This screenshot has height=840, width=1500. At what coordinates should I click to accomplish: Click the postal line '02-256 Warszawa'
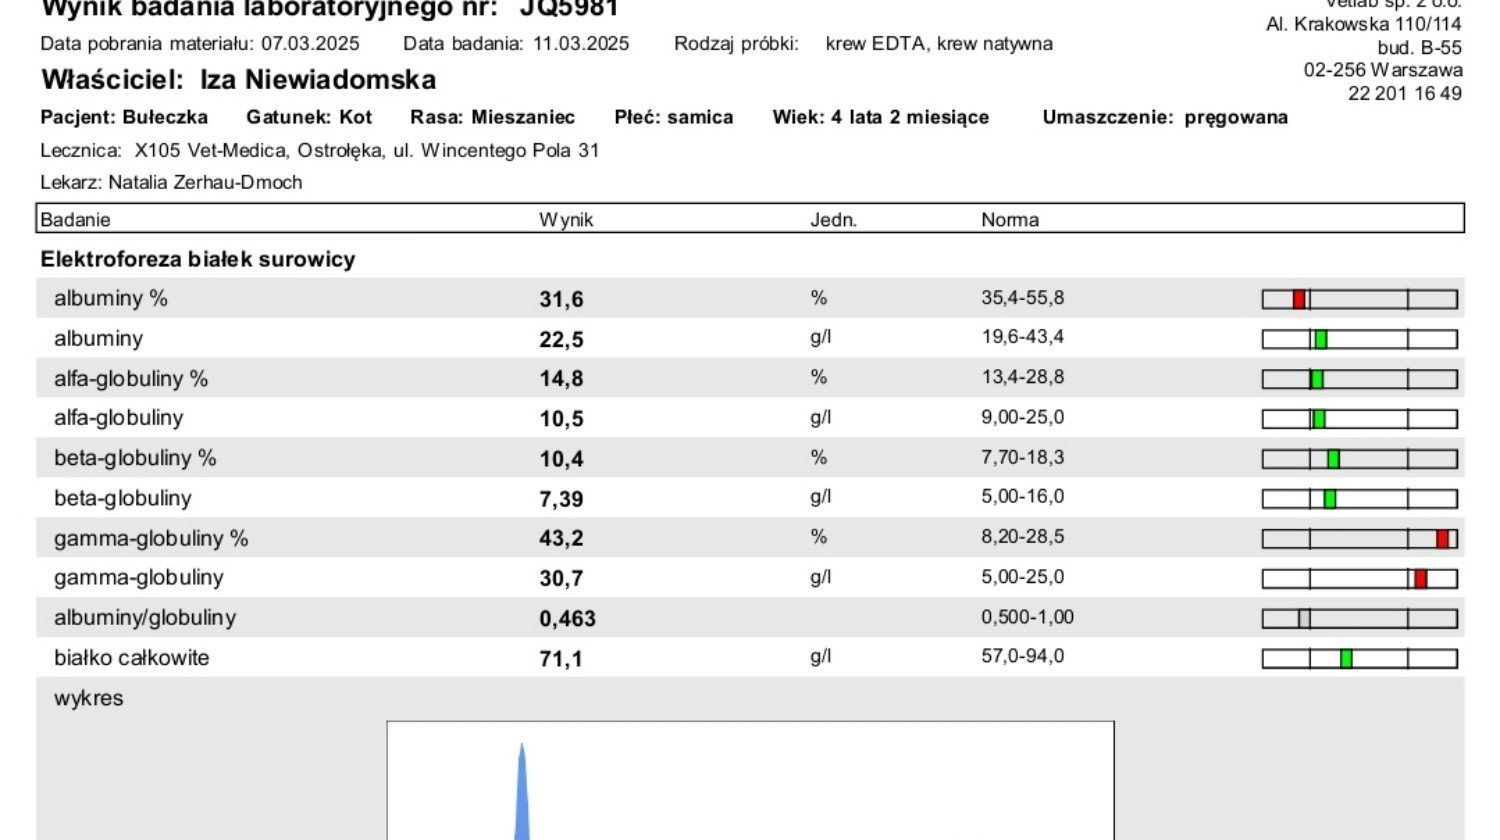coord(1383,70)
